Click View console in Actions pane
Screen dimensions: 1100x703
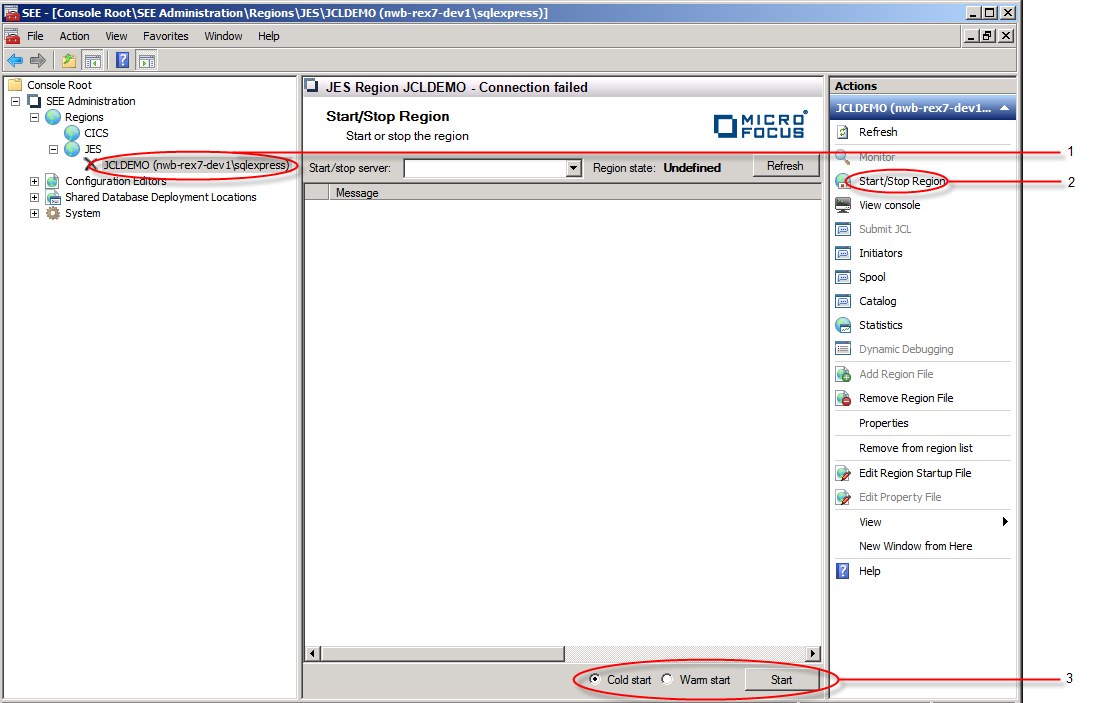(x=889, y=205)
